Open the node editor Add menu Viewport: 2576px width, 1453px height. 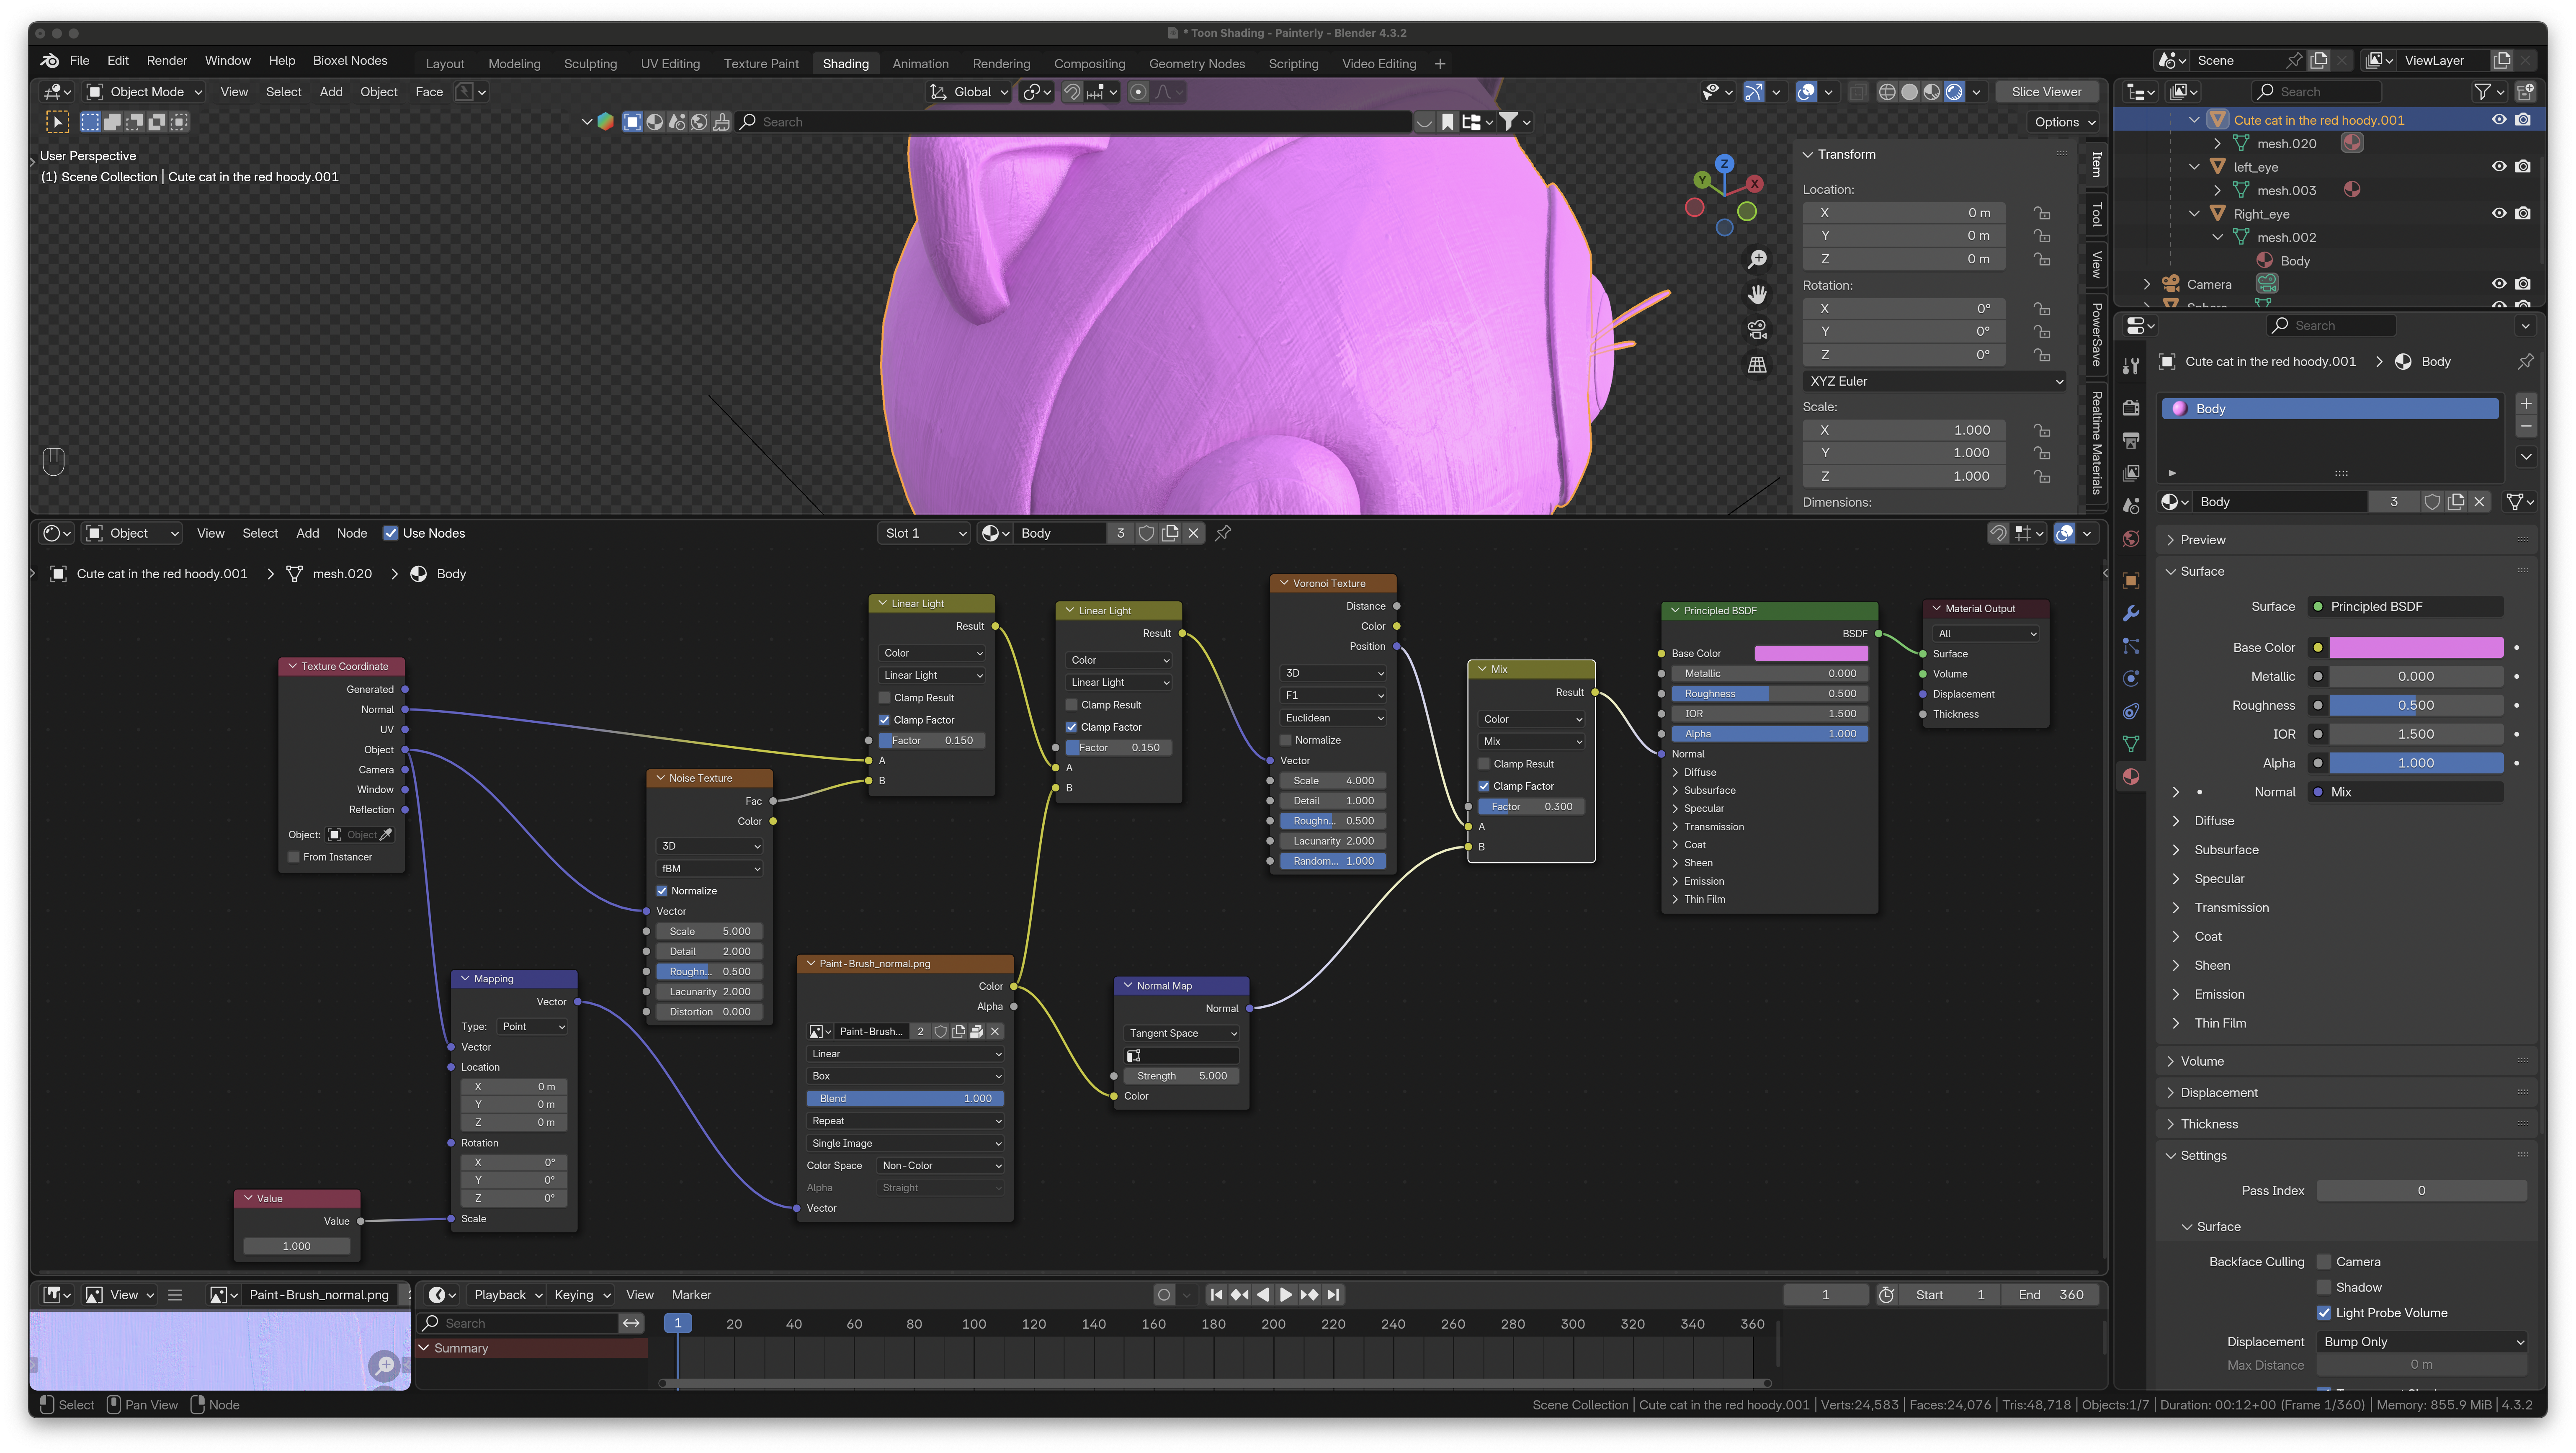pos(308,533)
